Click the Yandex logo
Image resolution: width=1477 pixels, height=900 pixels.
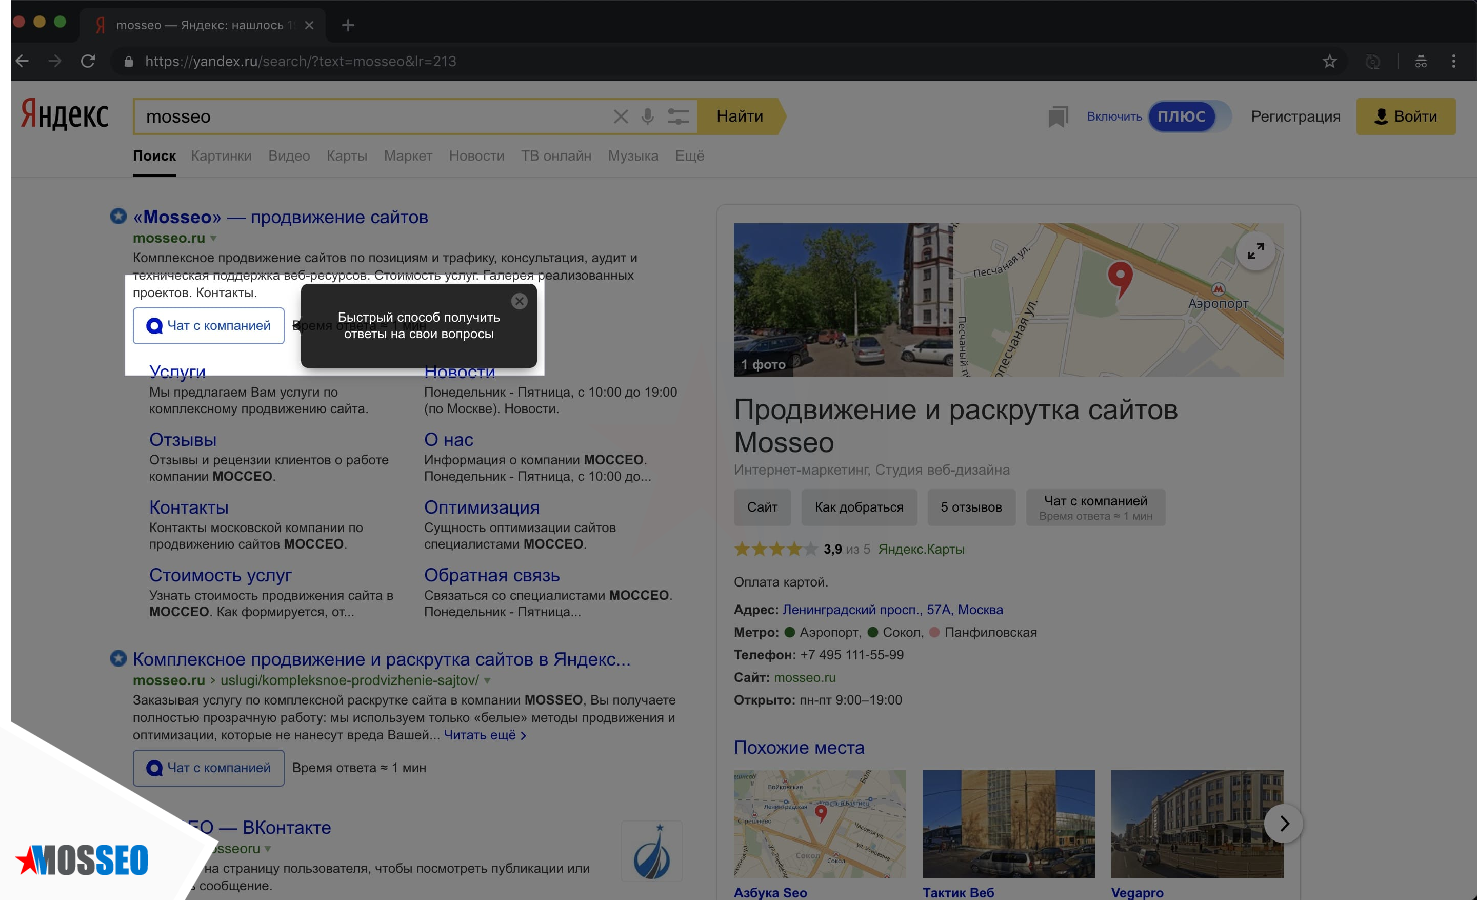pyautogui.click(x=65, y=116)
